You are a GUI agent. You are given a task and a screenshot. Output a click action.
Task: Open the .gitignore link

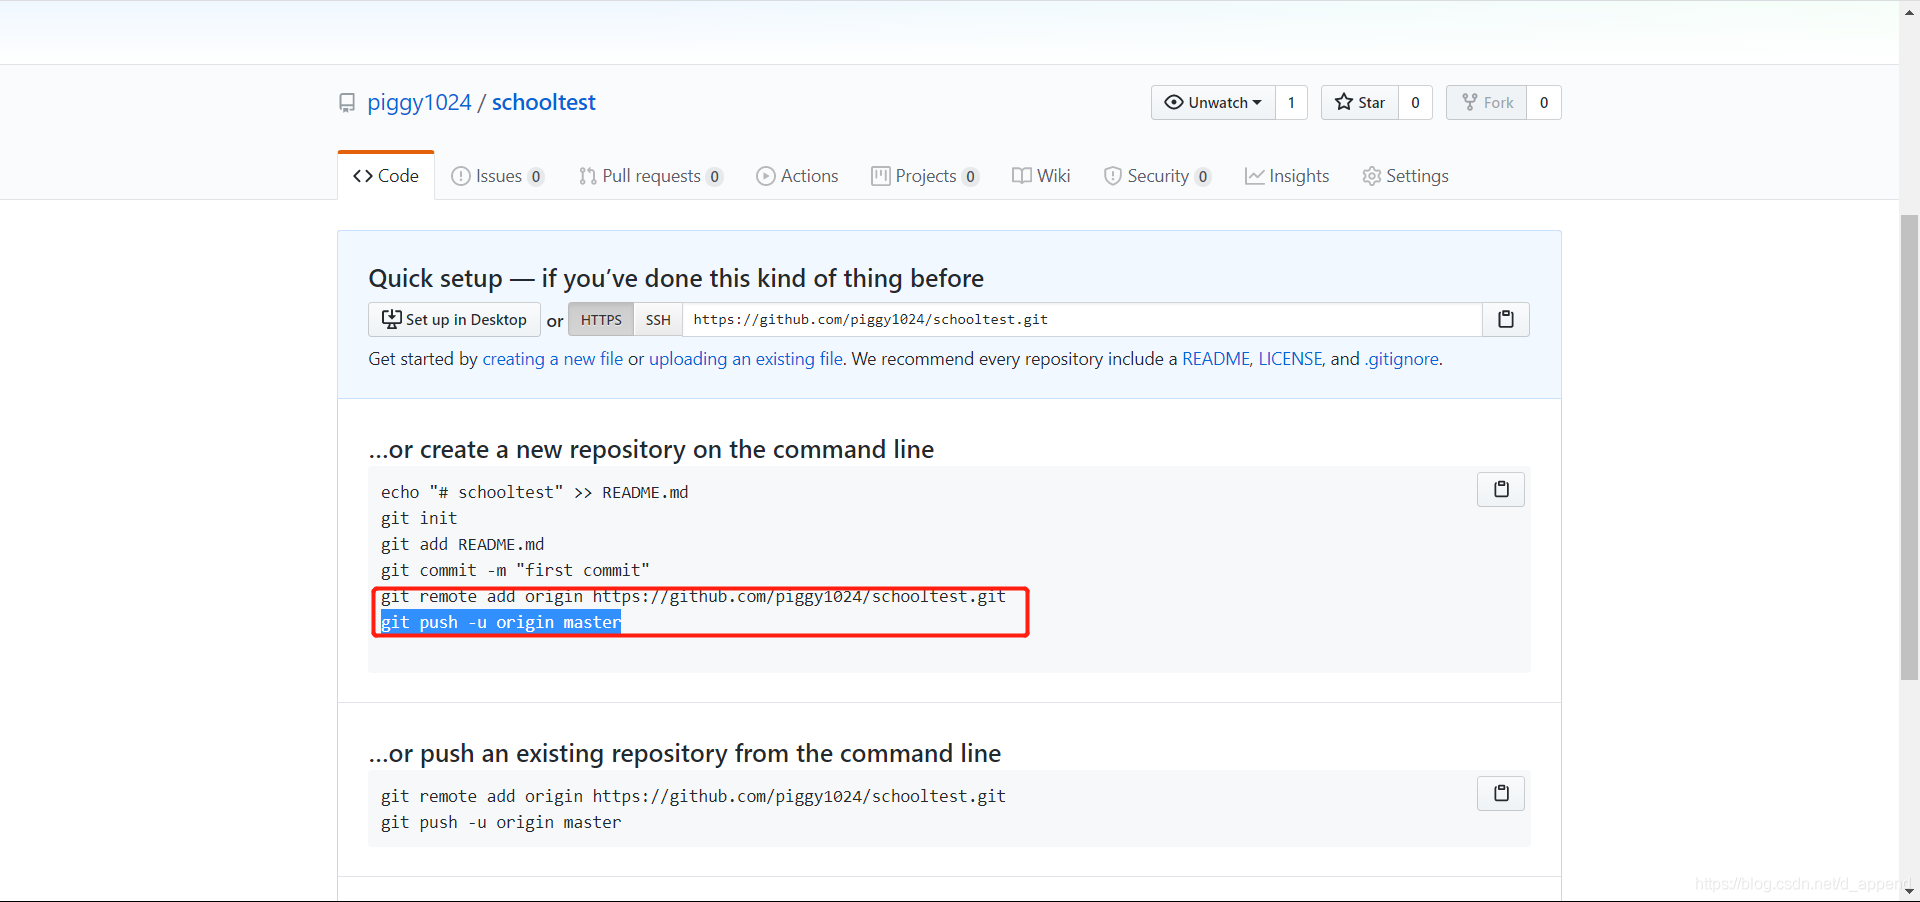point(1402,359)
